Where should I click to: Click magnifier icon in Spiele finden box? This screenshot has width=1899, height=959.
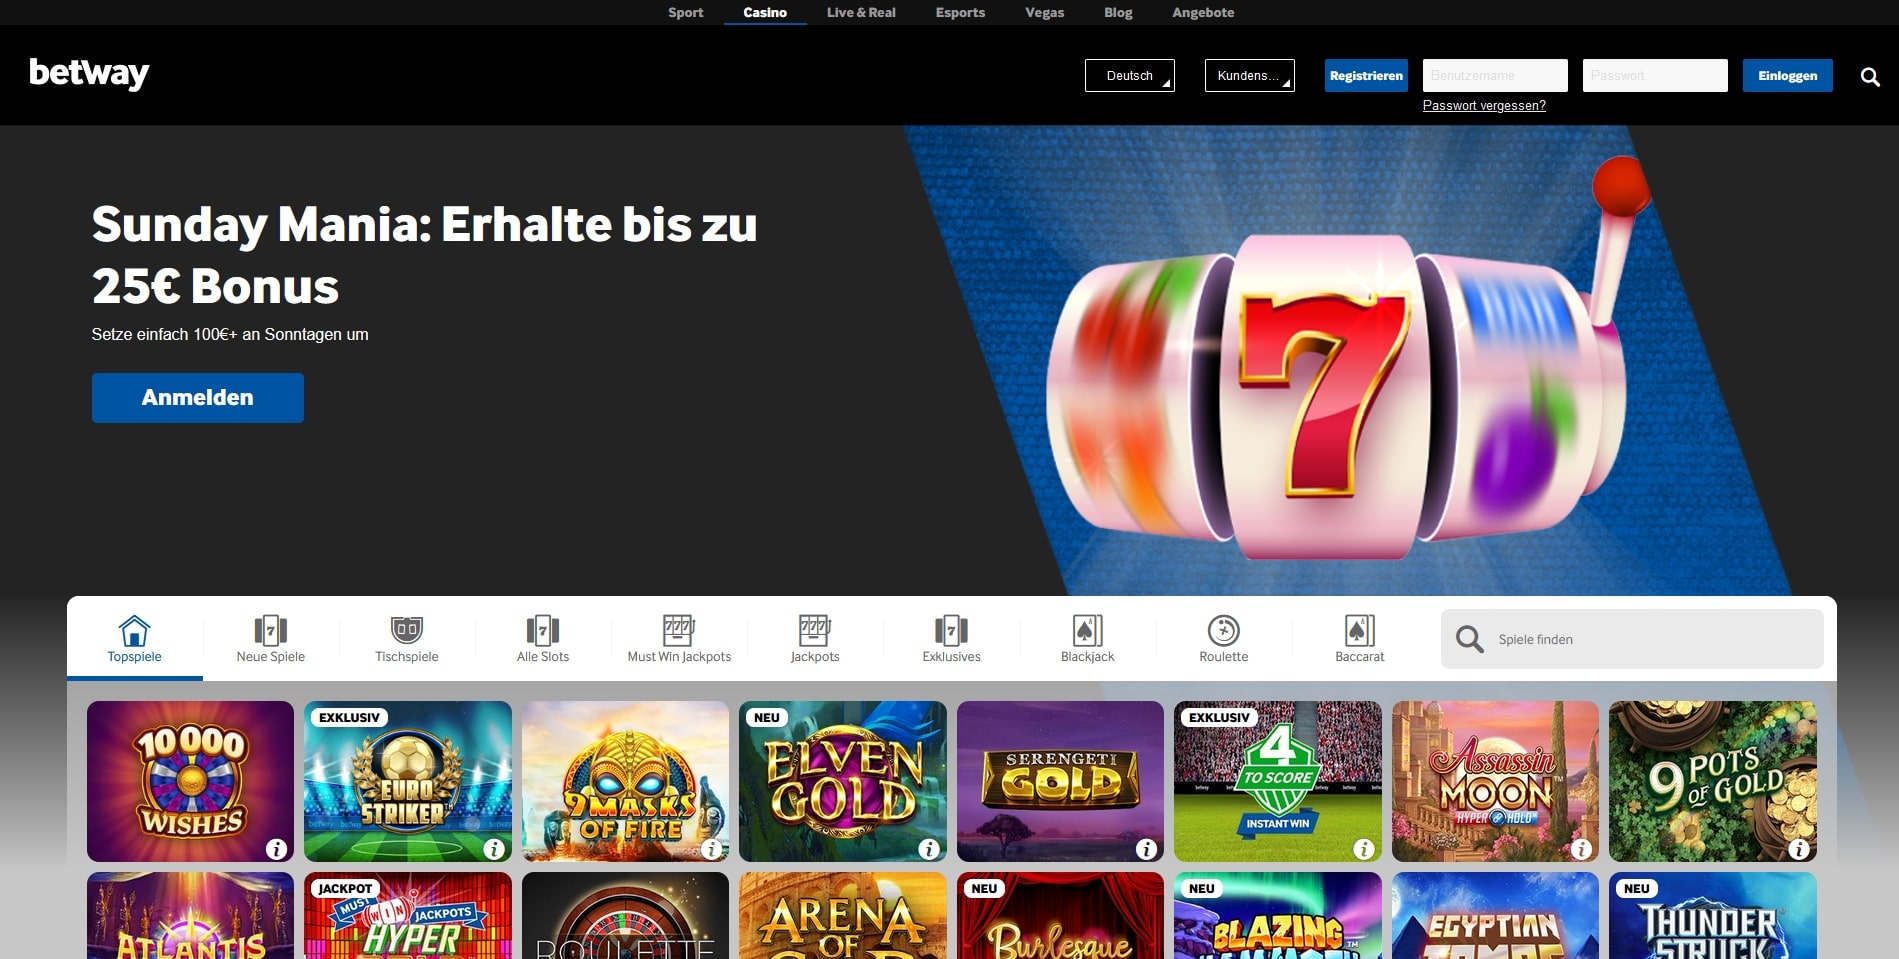1469,639
